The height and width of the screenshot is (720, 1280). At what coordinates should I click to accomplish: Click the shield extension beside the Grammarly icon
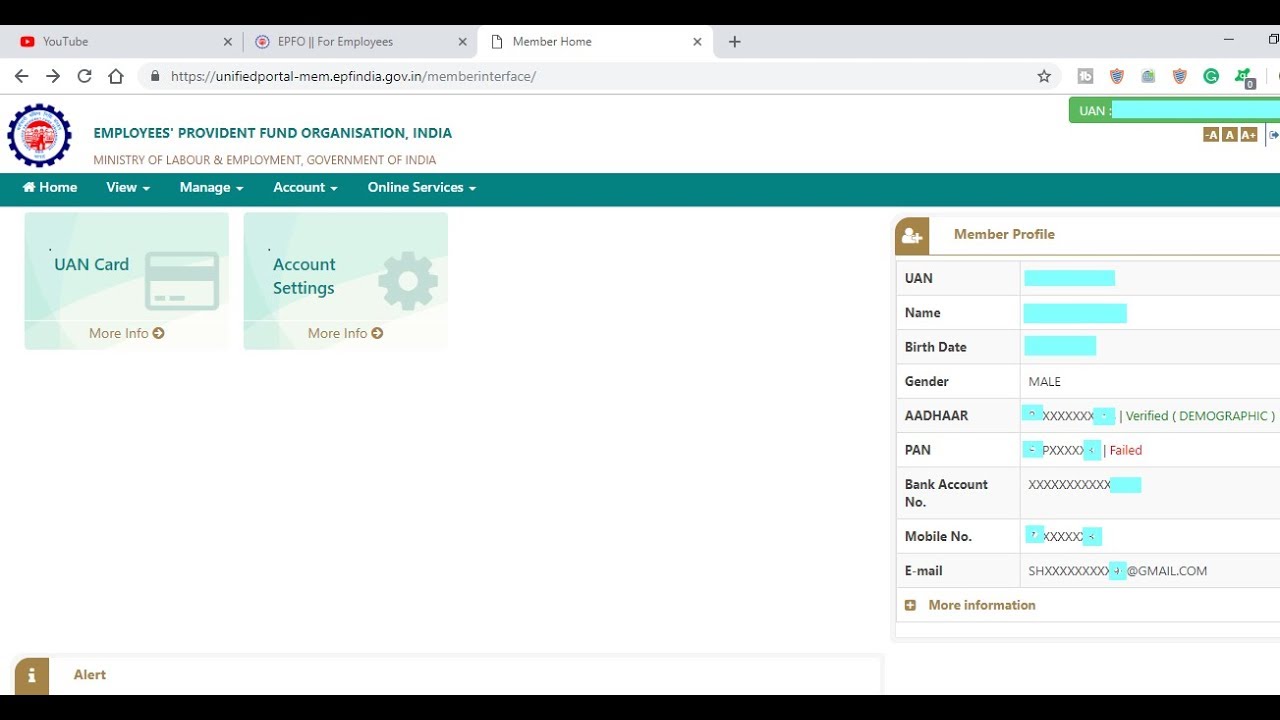pos(1180,76)
